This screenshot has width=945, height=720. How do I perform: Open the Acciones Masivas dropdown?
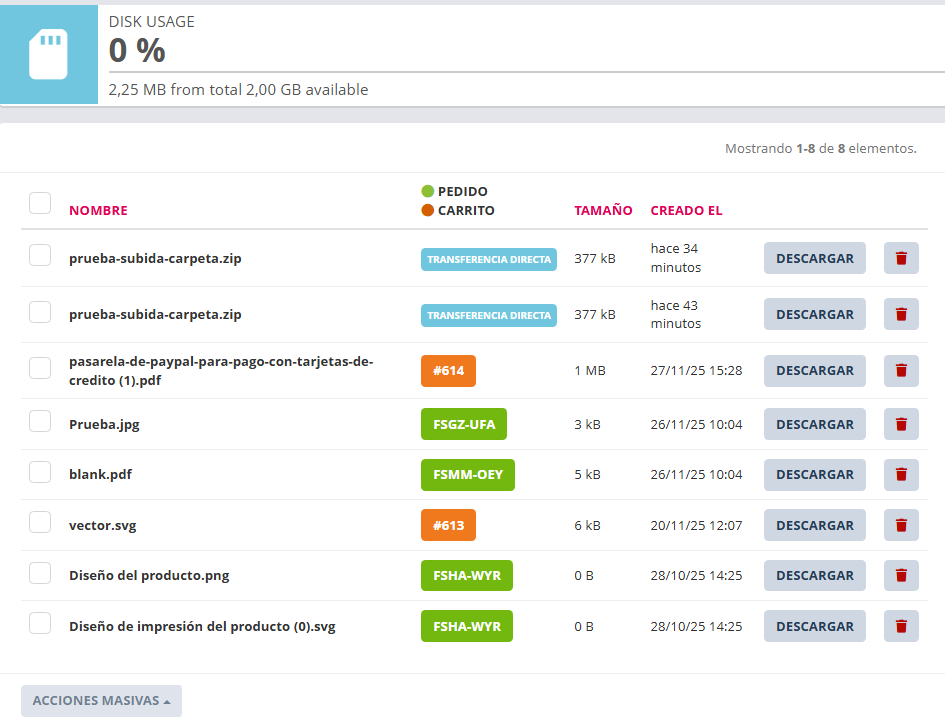click(101, 701)
